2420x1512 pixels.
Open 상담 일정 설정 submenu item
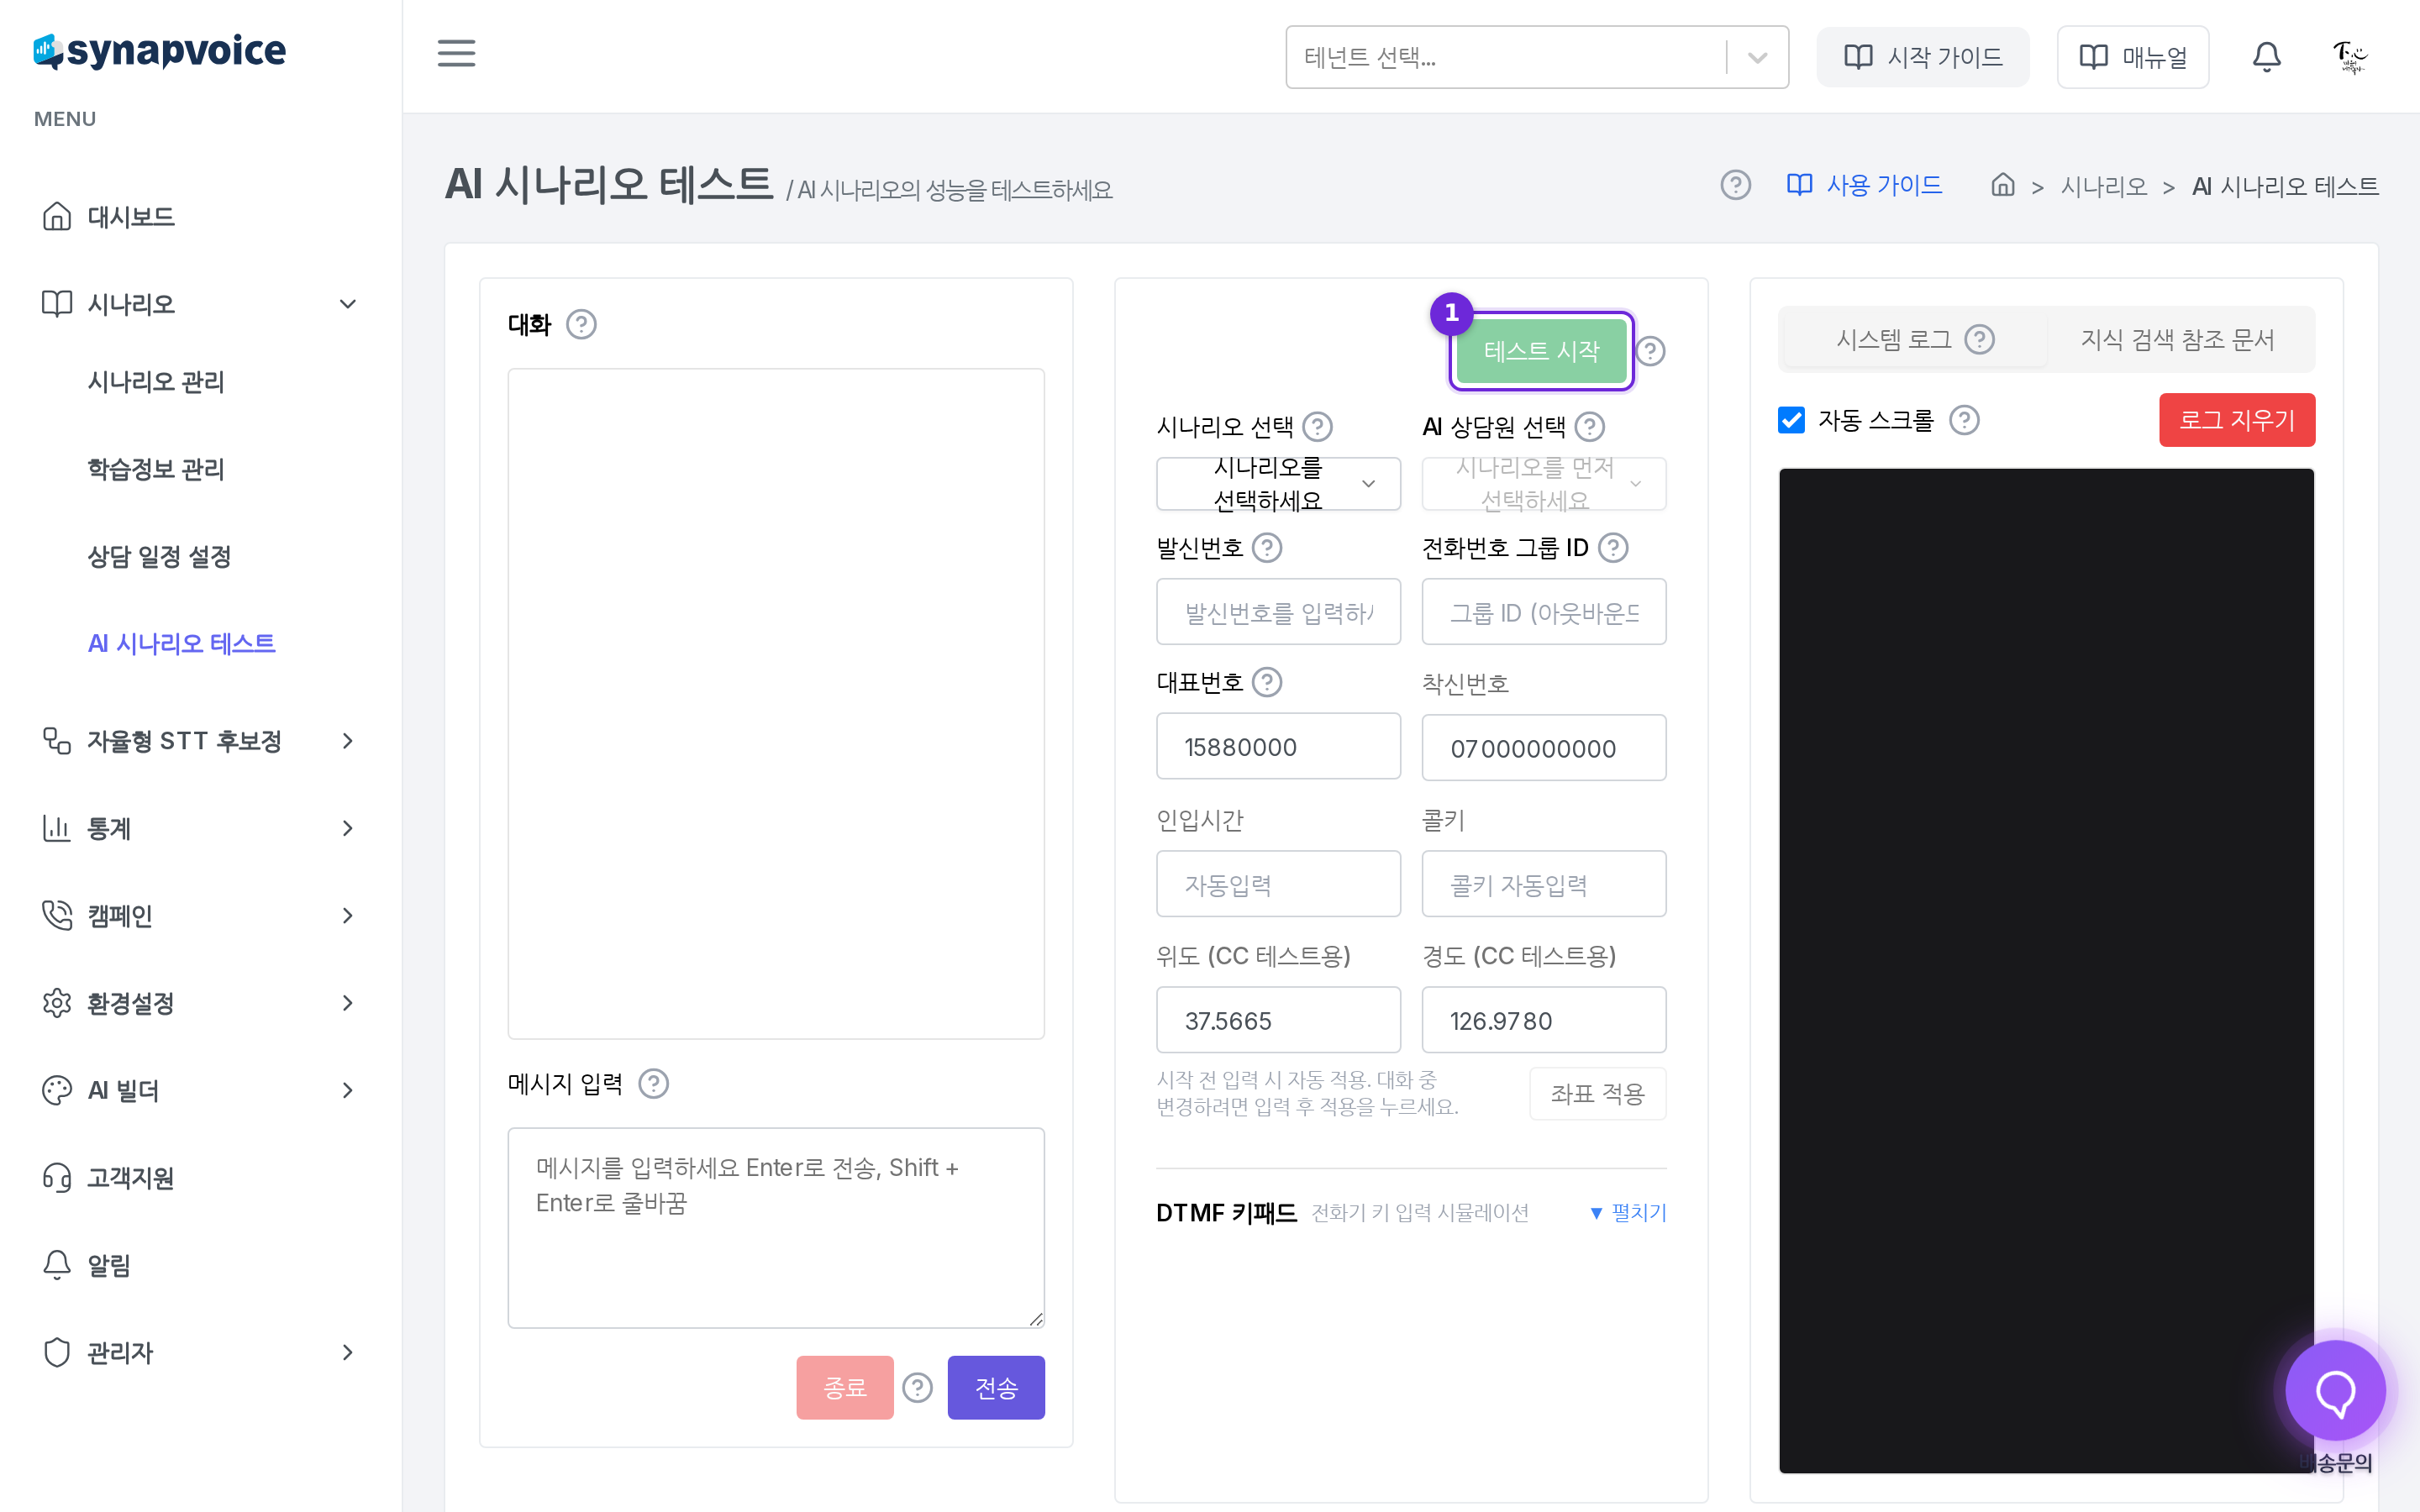159,556
